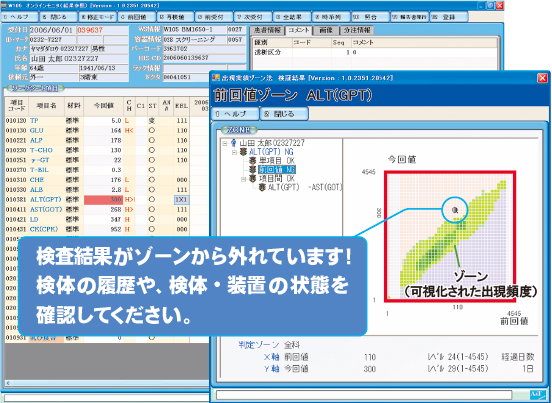Go to 次受付 via the toolbar
This screenshot has width=552, height=403.
click(253, 17)
